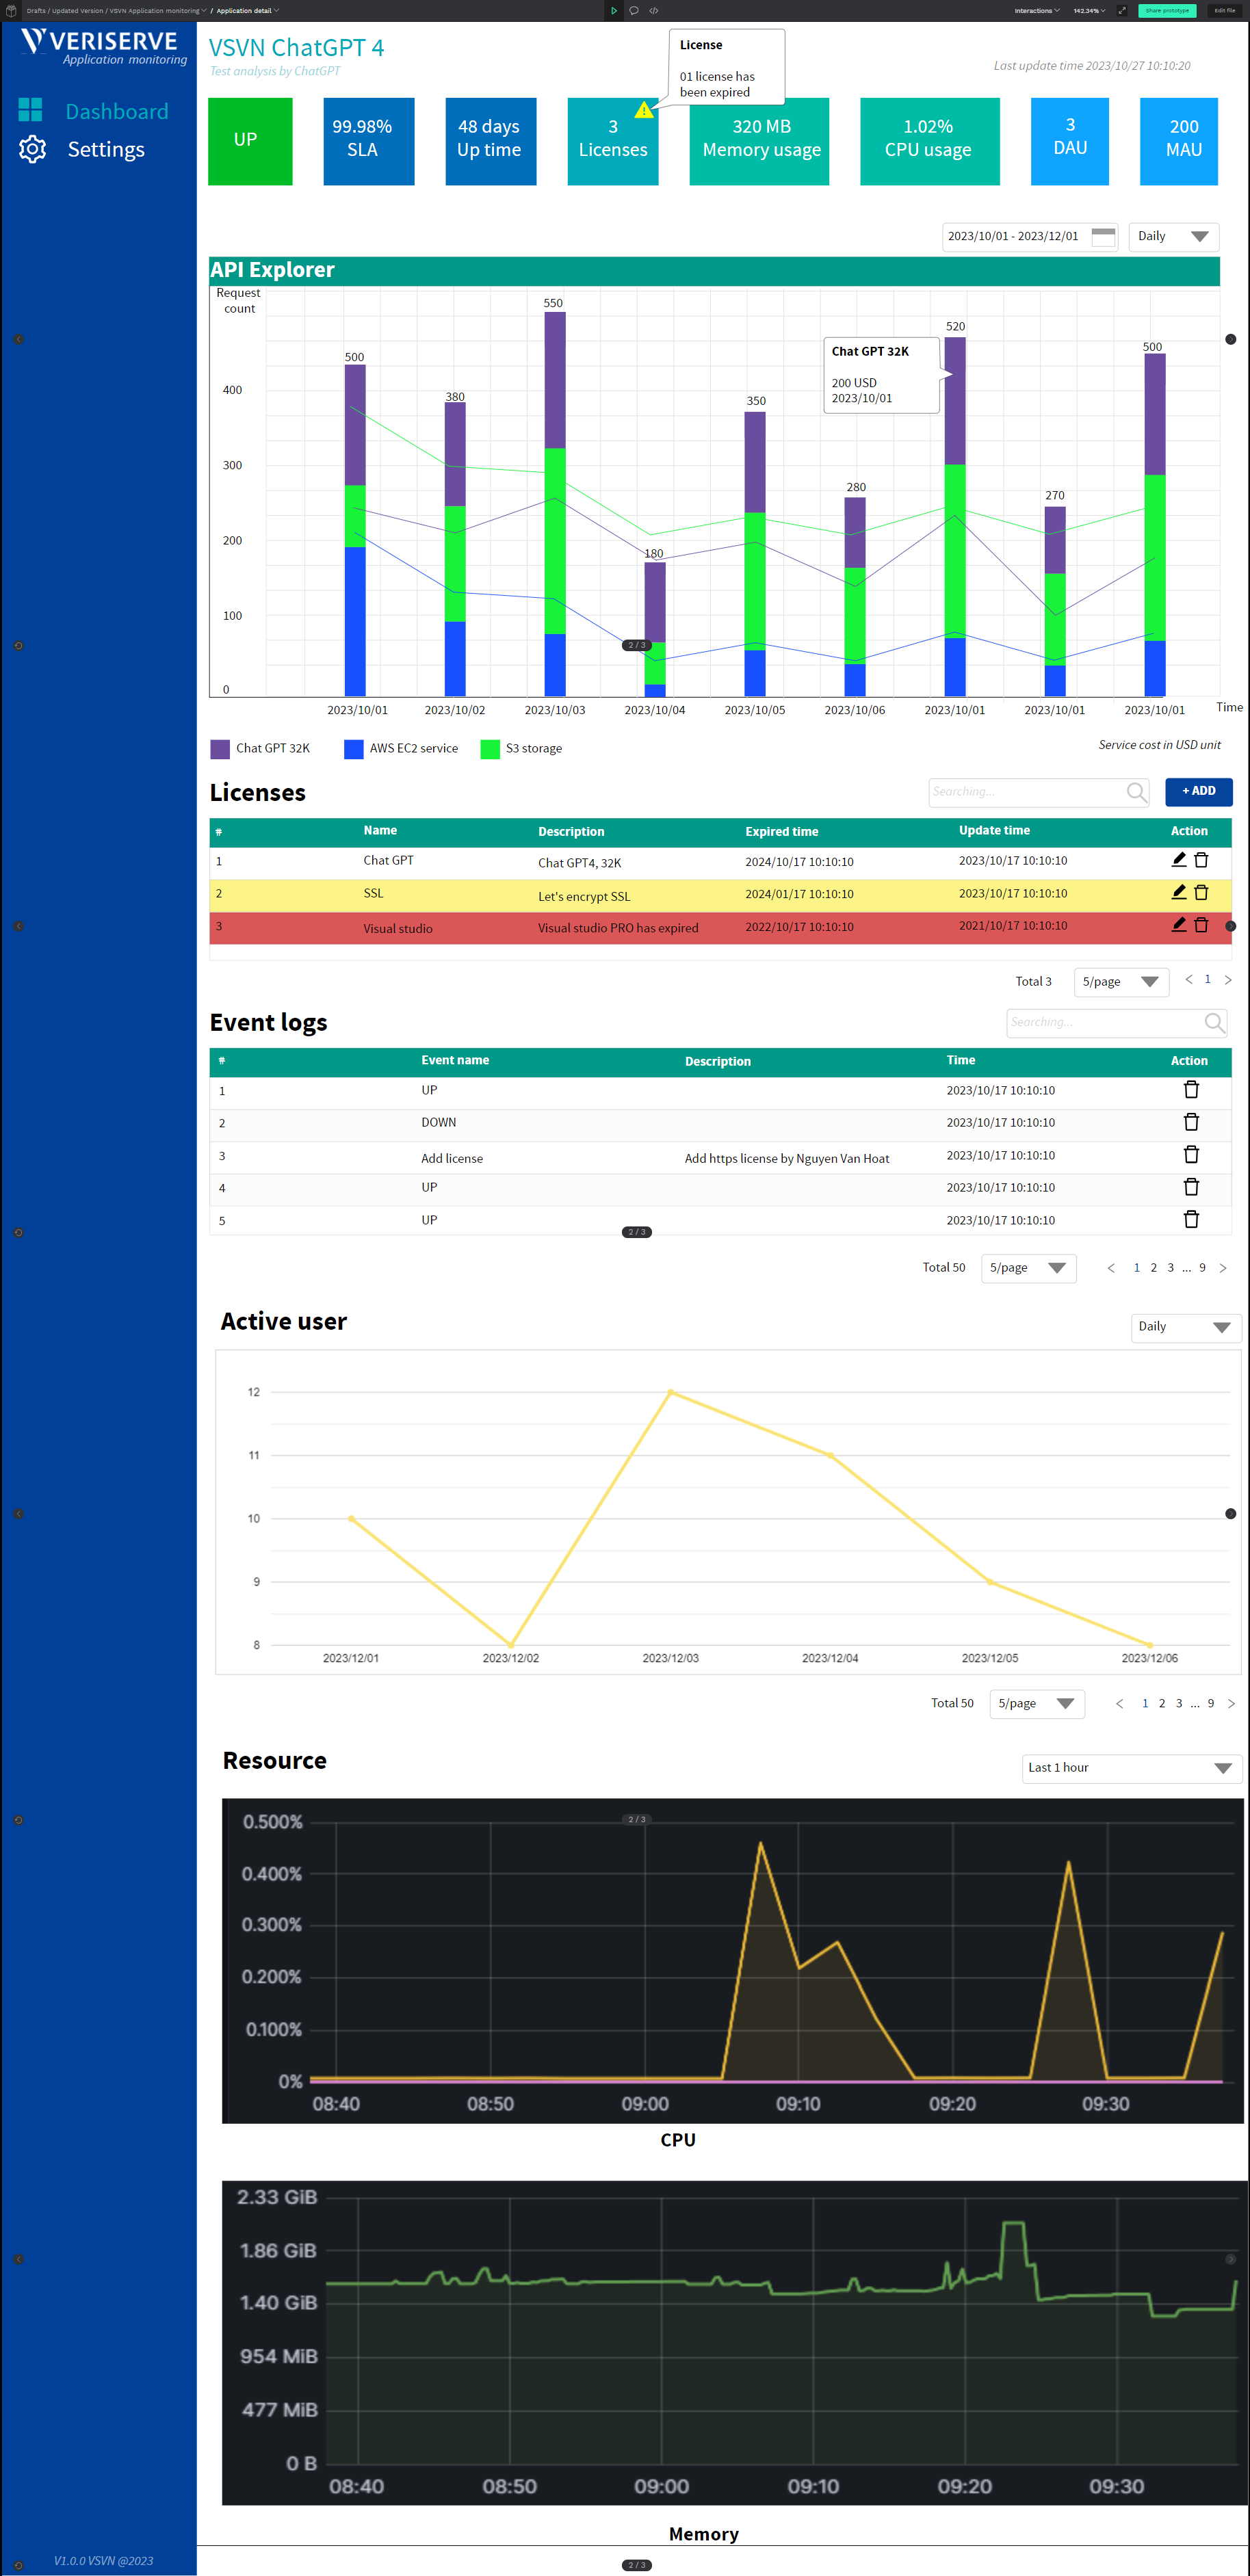Delete the DOWN event log entry
Viewport: 1250px width, 2576px height.
pyautogui.click(x=1191, y=1121)
